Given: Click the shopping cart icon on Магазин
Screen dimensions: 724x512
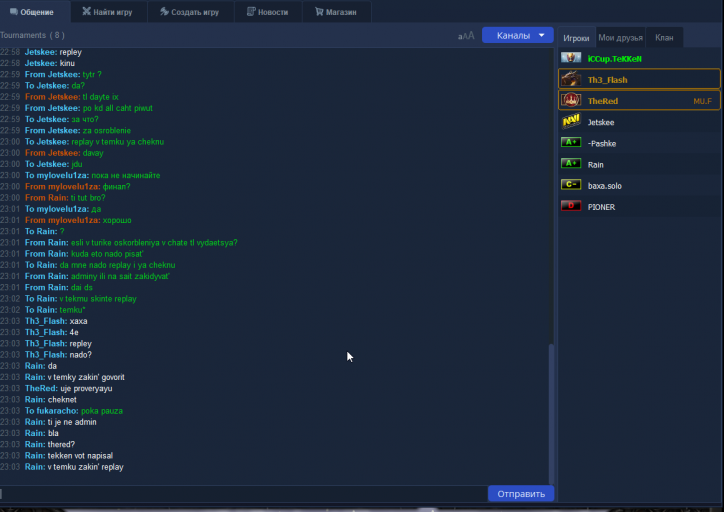Looking at the screenshot, I should point(319,12).
